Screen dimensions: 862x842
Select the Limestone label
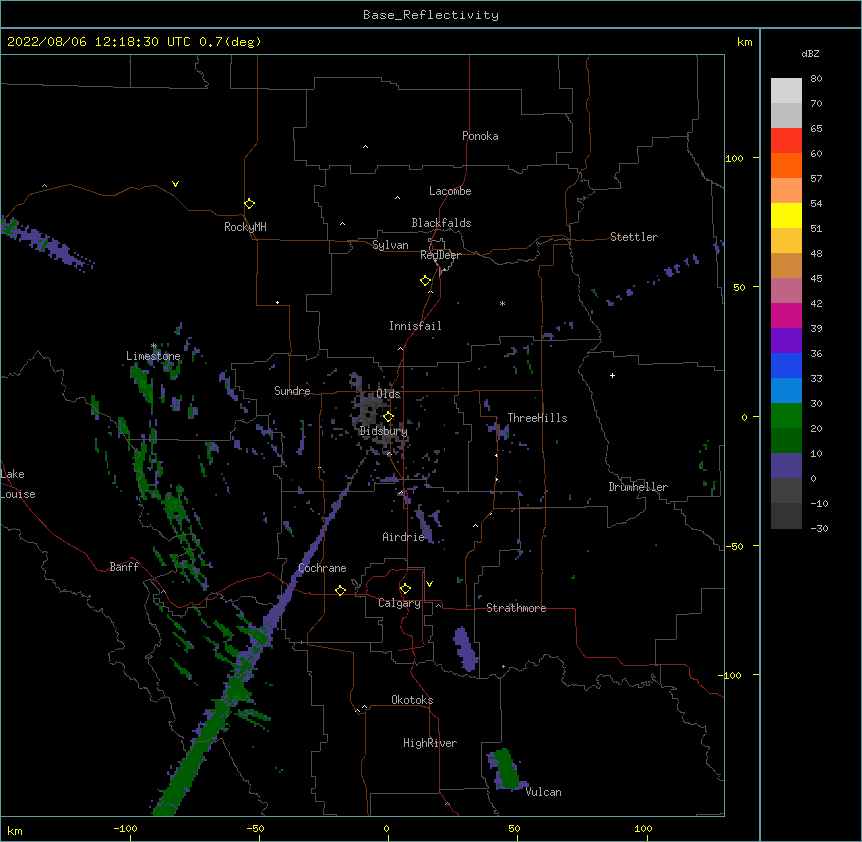pos(153,356)
